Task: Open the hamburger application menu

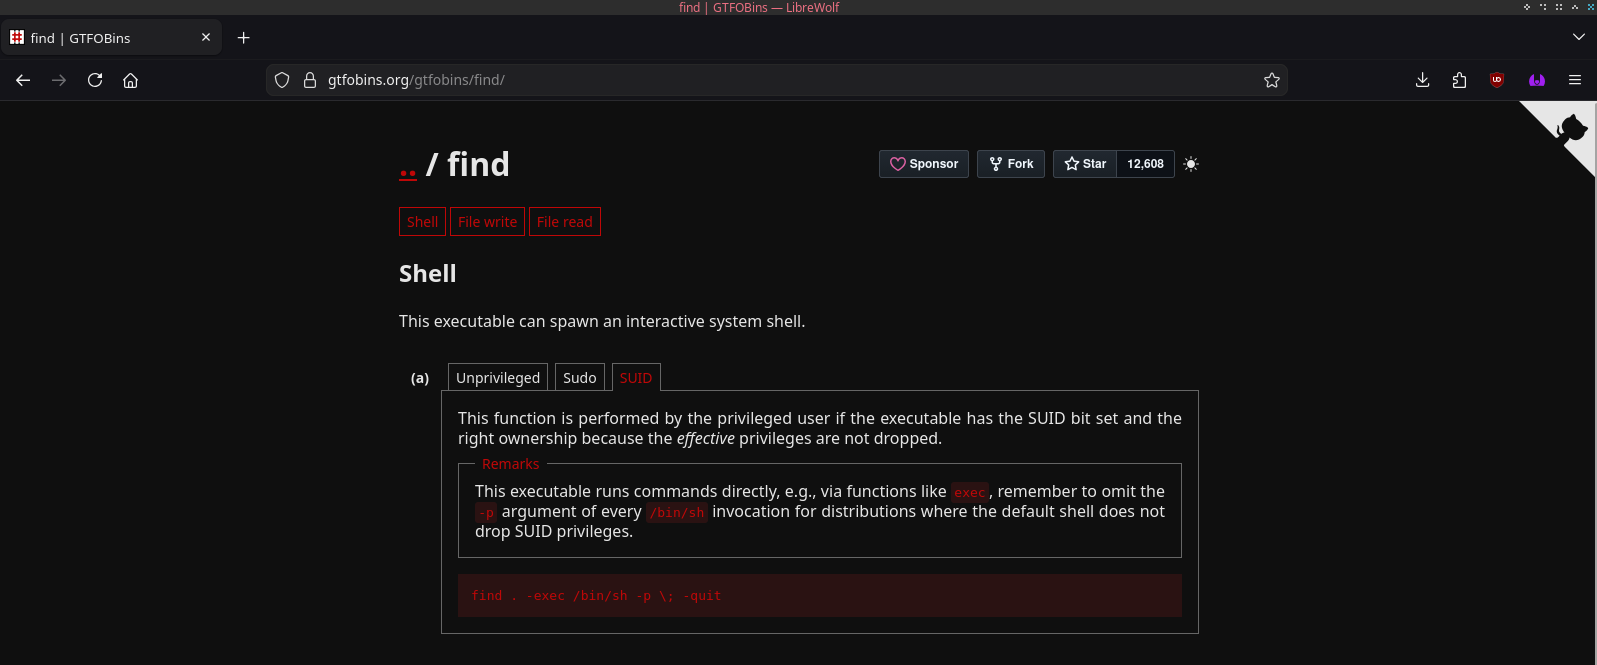Action: click(1574, 80)
